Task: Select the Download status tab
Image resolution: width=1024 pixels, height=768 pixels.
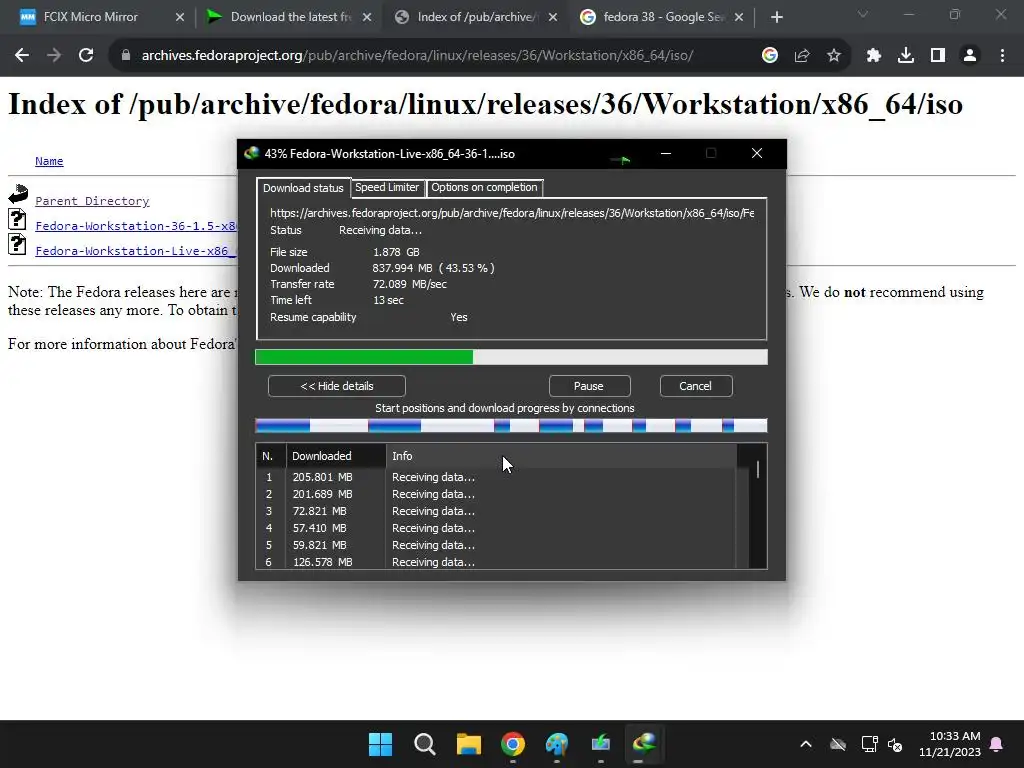Action: click(303, 188)
